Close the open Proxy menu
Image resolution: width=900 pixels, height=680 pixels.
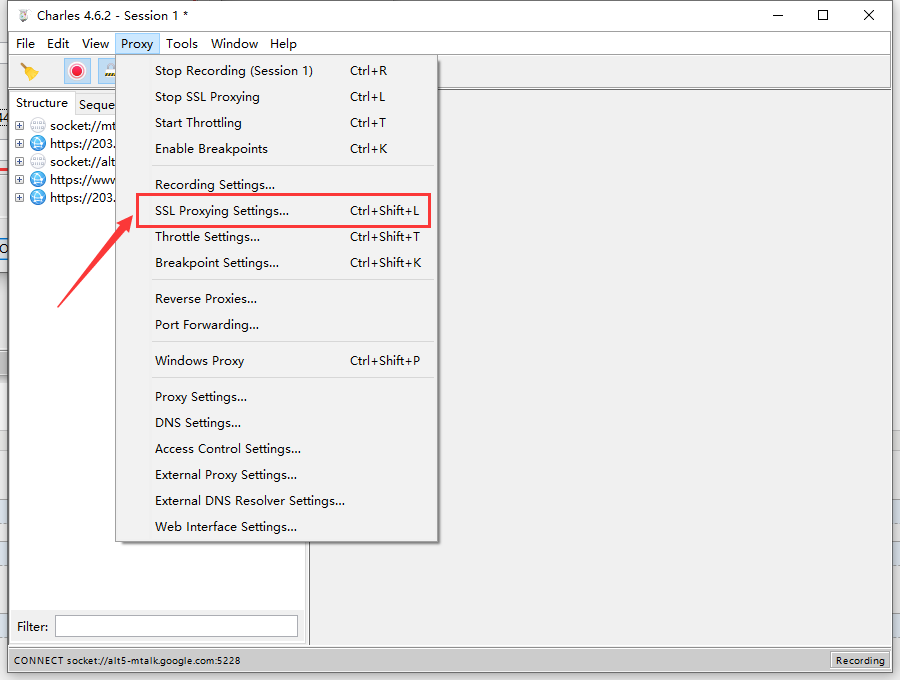point(137,44)
